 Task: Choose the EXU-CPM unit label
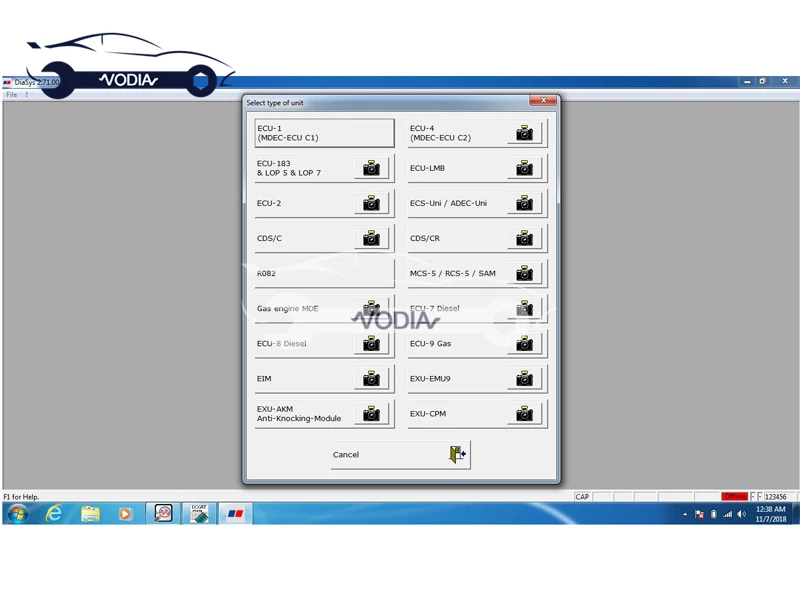428,414
